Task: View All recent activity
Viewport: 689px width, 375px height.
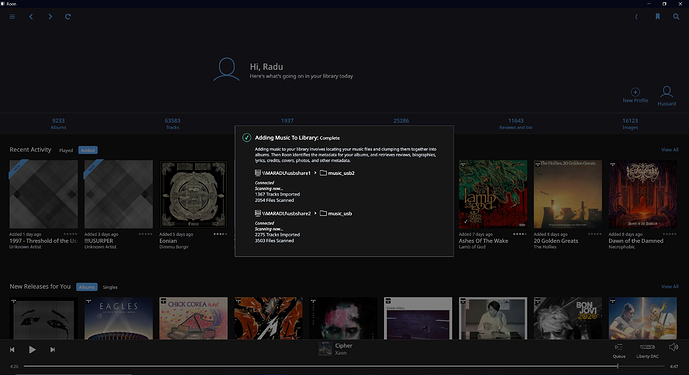Action: pyautogui.click(x=670, y=150)
